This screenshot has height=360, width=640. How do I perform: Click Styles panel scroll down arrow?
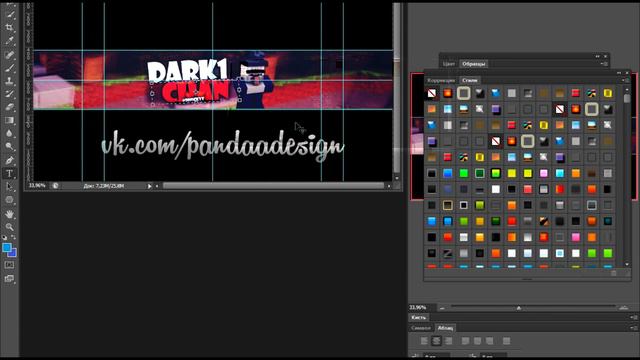[x=627, y=264]
